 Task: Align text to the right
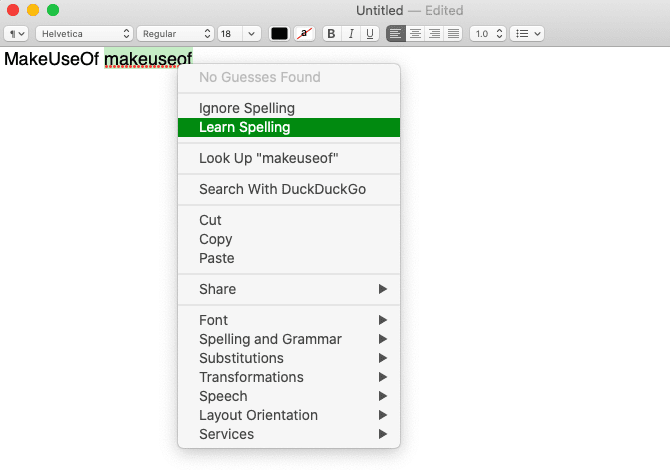point(434,34)
